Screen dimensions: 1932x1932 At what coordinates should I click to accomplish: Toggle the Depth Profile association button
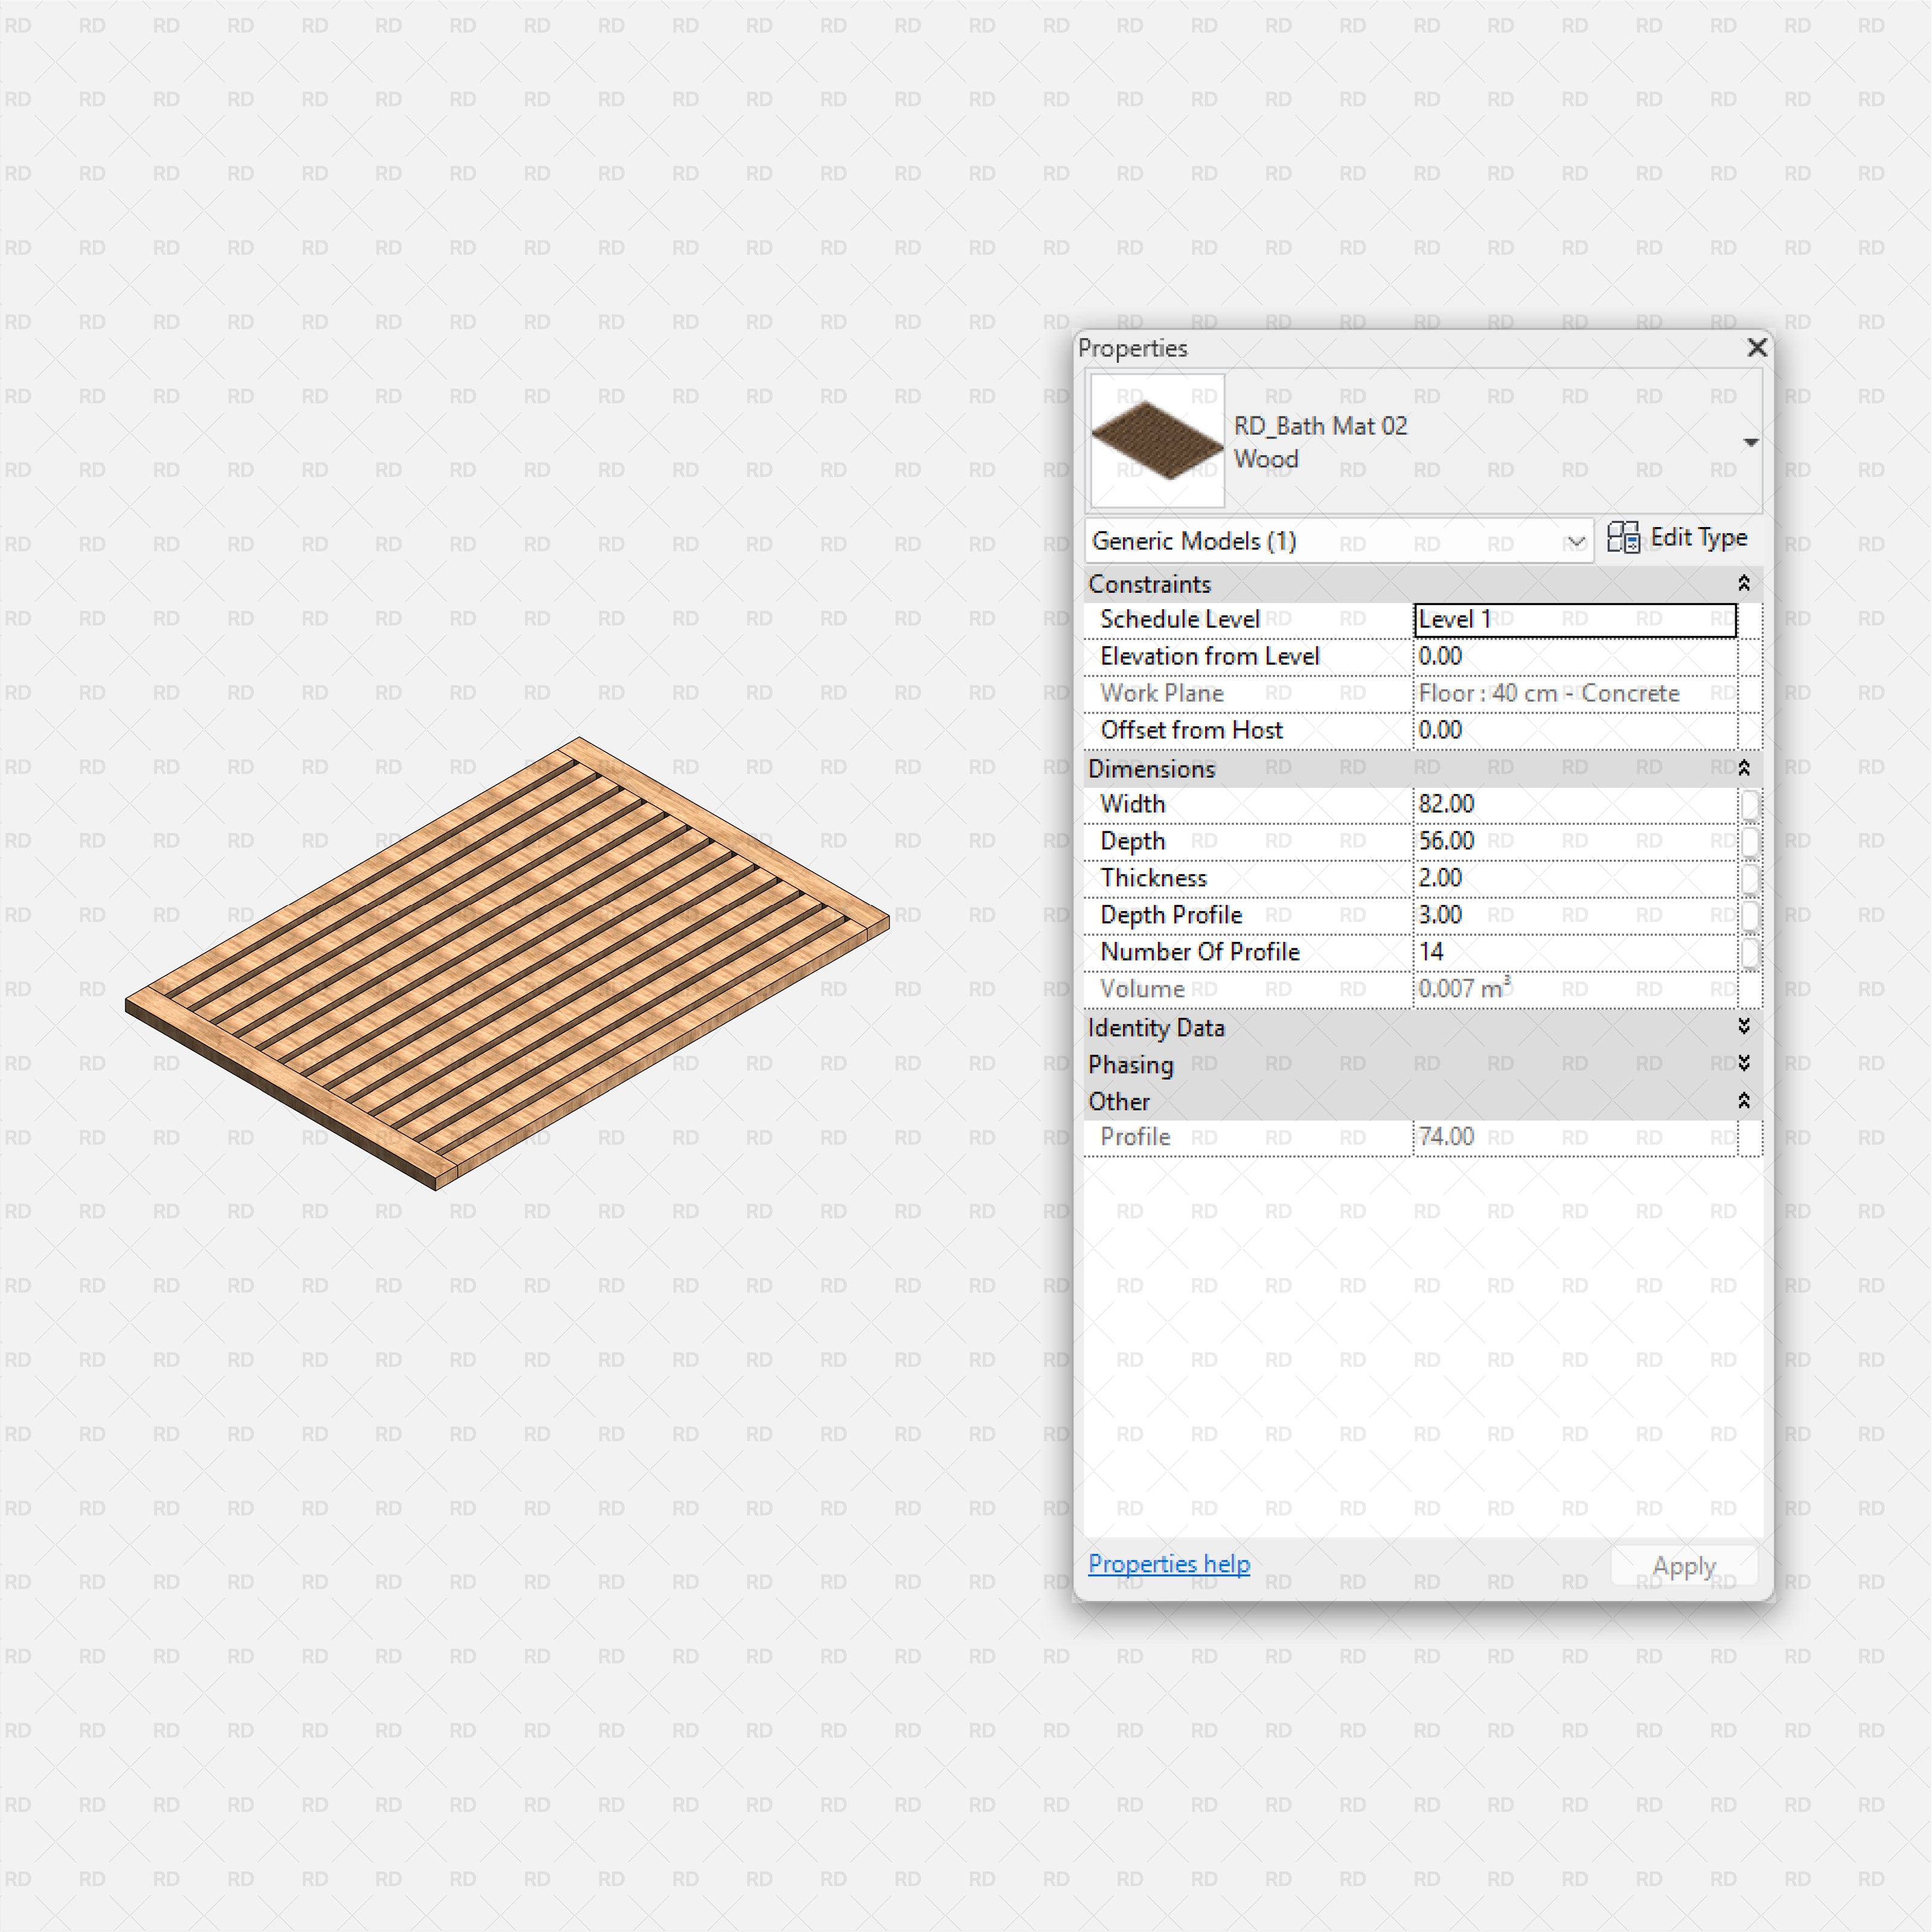pos(1750,915)
